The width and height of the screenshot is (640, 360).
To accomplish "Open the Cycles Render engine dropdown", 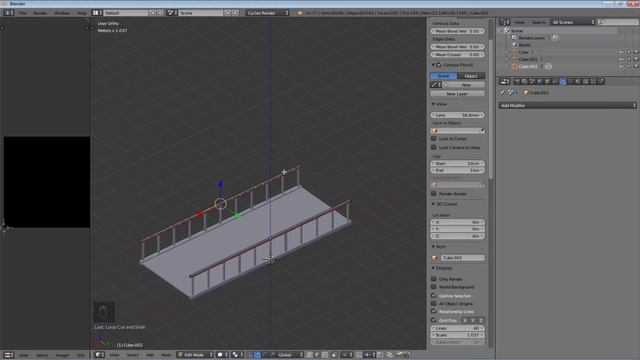I will tap(267, 13).
